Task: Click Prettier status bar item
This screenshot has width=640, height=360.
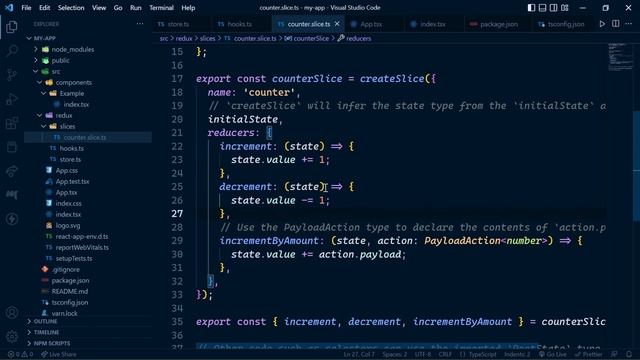Action: pyautogui.click(x=588, y=354)
